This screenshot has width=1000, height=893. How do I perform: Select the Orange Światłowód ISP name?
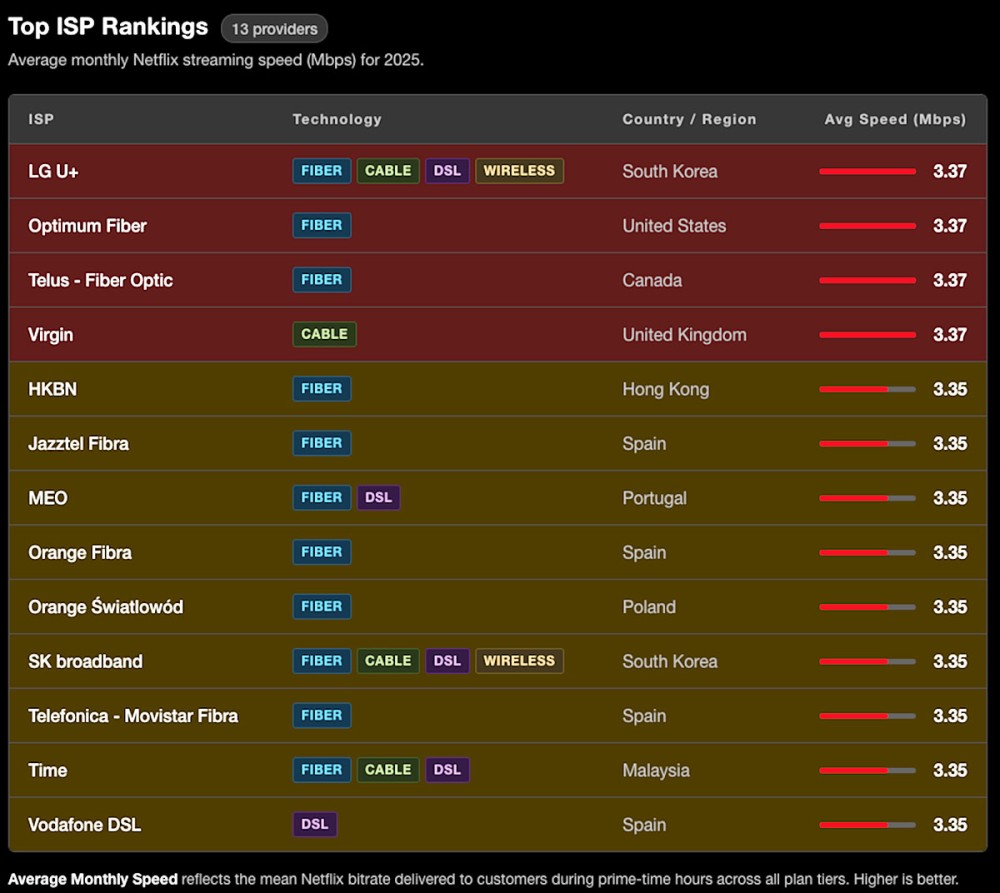tap(105, 607)
